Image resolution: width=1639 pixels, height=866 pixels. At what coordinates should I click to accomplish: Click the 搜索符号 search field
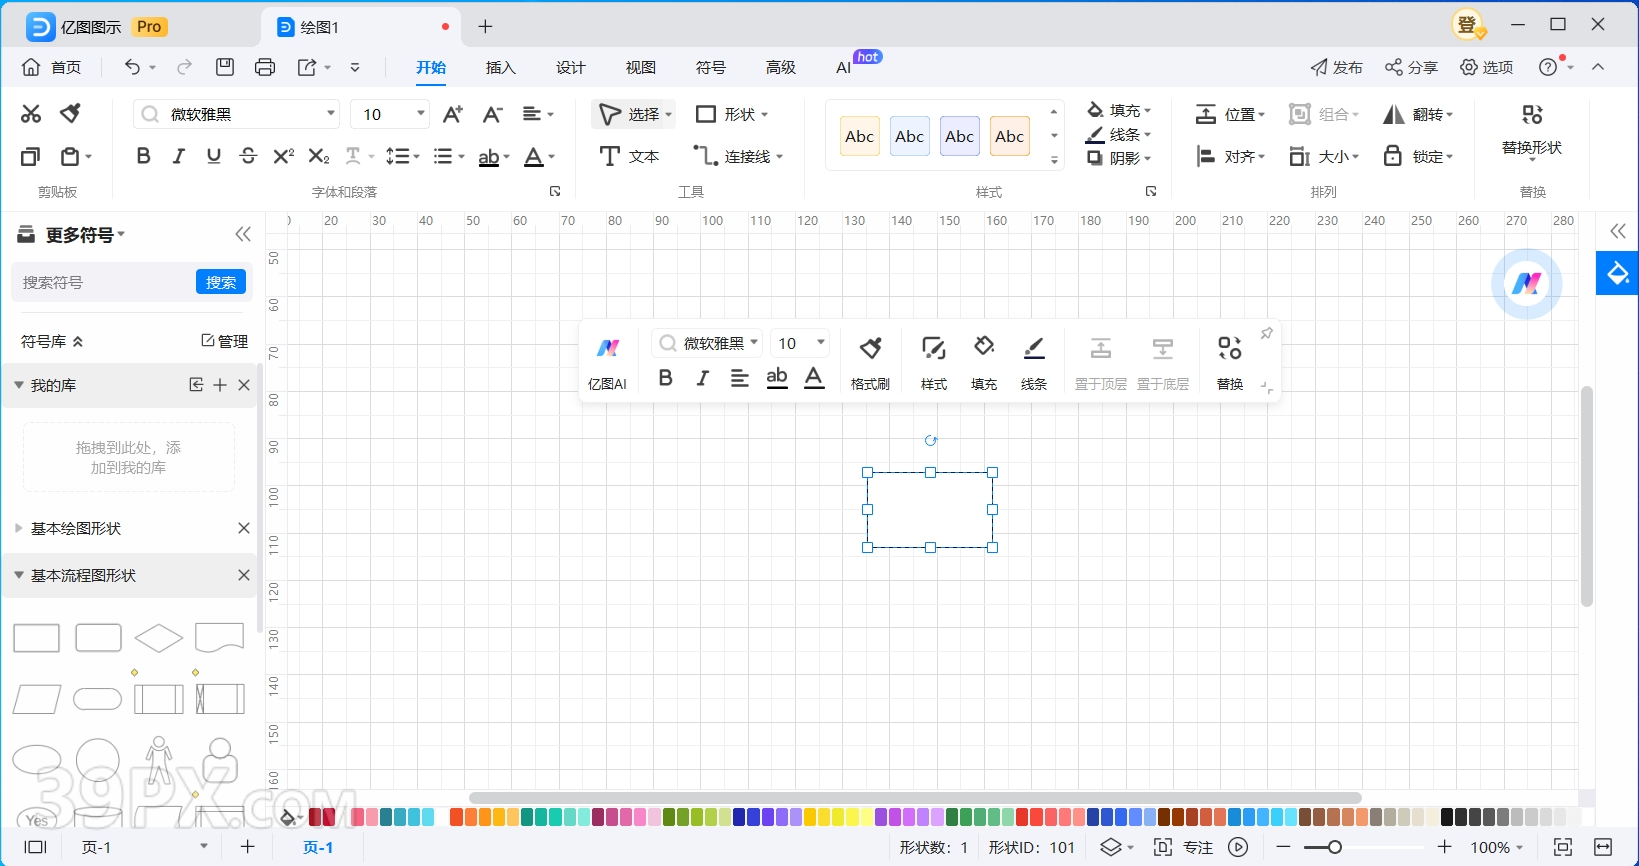coord(105,282)
